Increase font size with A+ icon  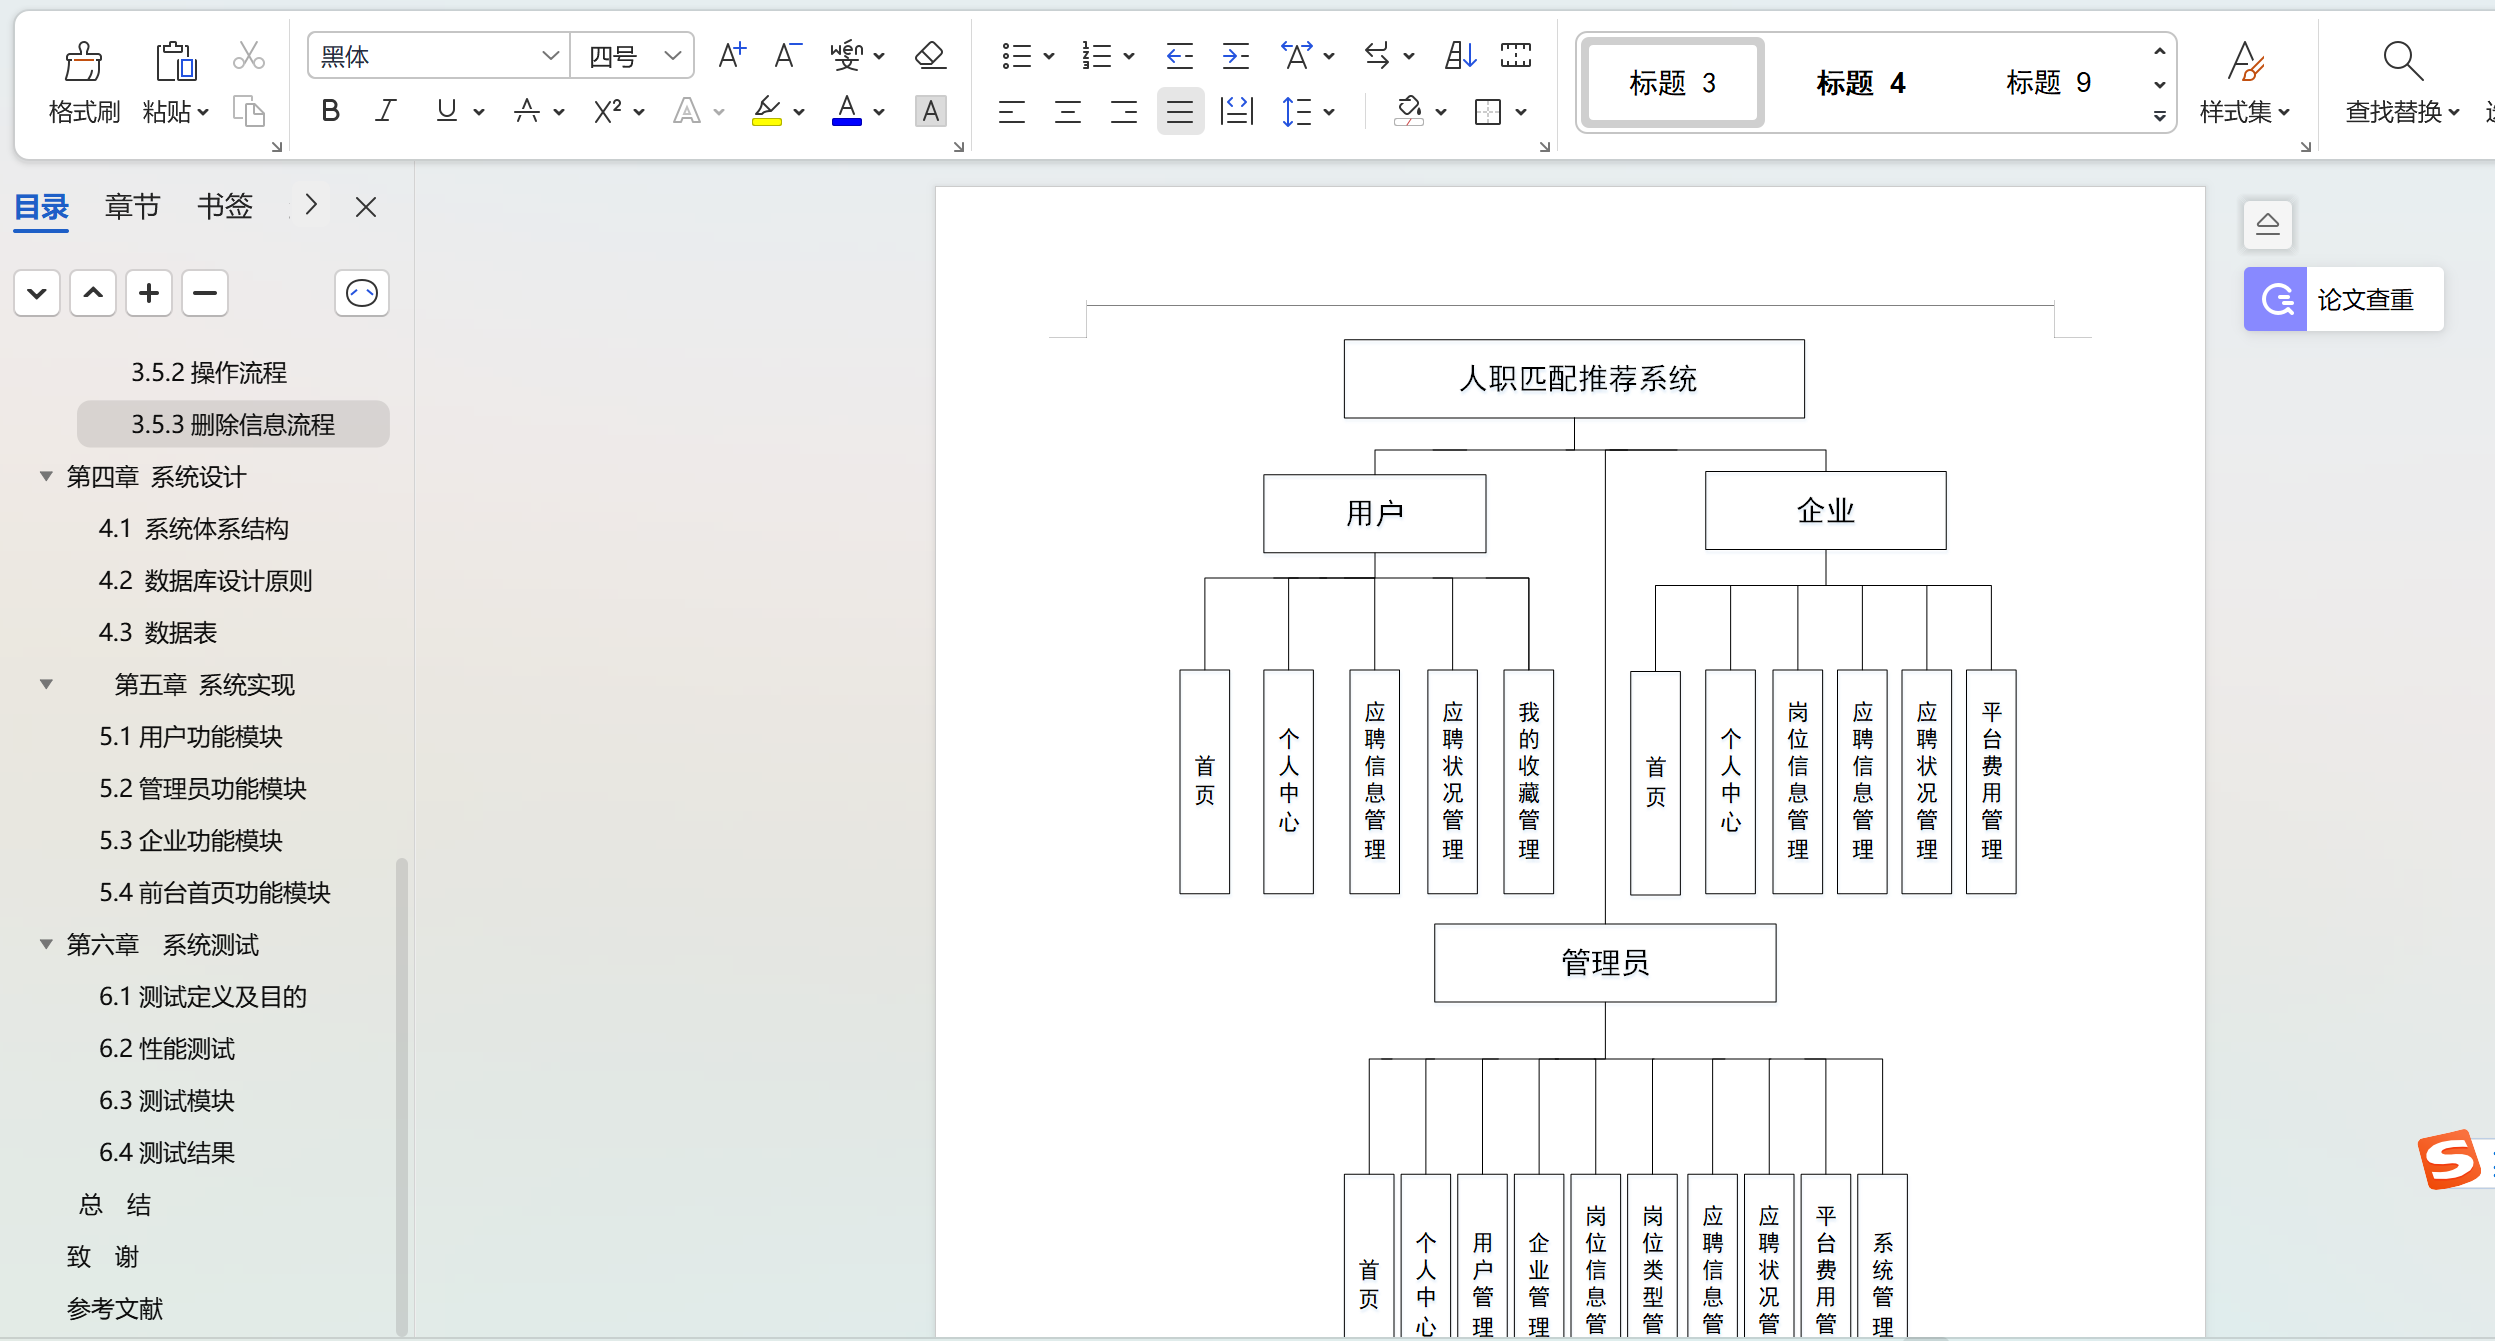pos(732,56)
